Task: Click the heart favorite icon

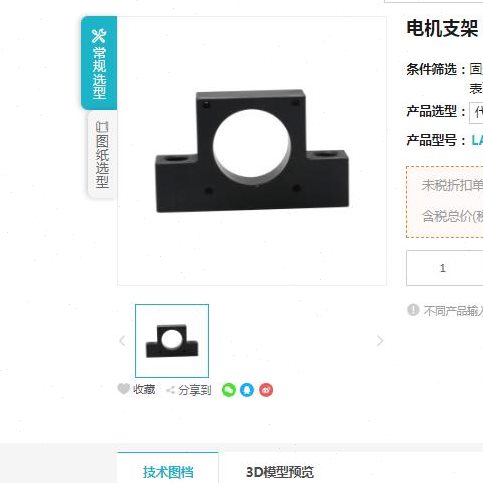Action: tap(124, 389)
